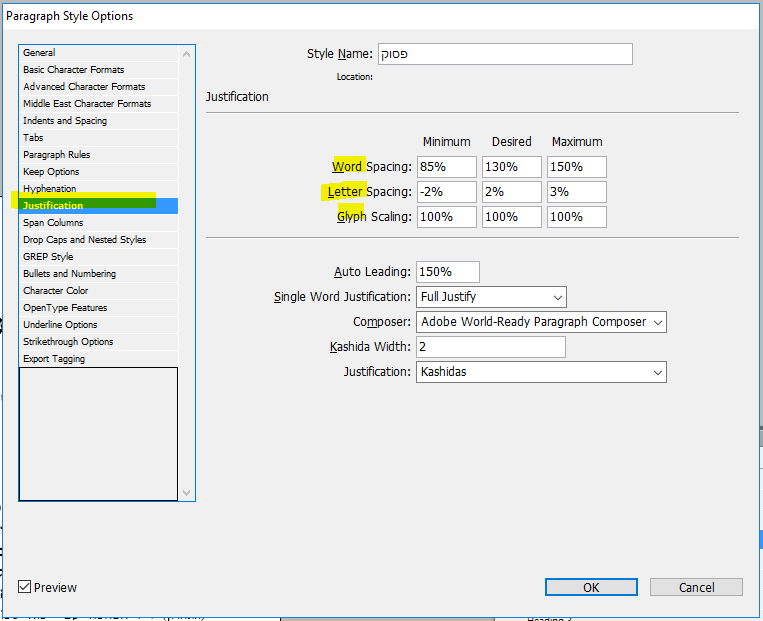This screenshot has width=763, height=621.
Task: Click the Auto Leading 150% field
Action: [x=448, y=272]
